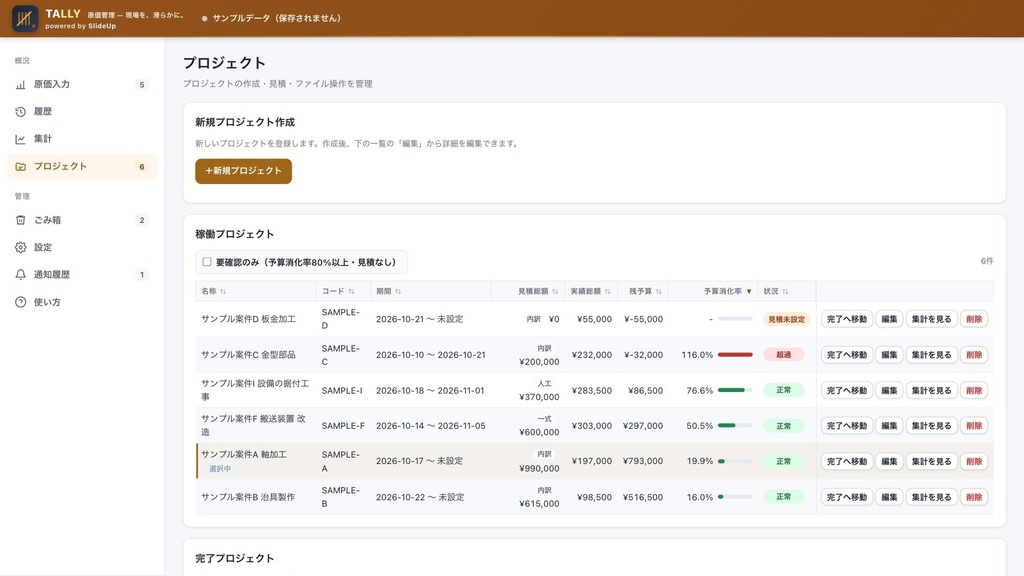This screenshot has width=1024, height=576.
Task: Click the 見積未設定 status badge
Action: (786, 319)
